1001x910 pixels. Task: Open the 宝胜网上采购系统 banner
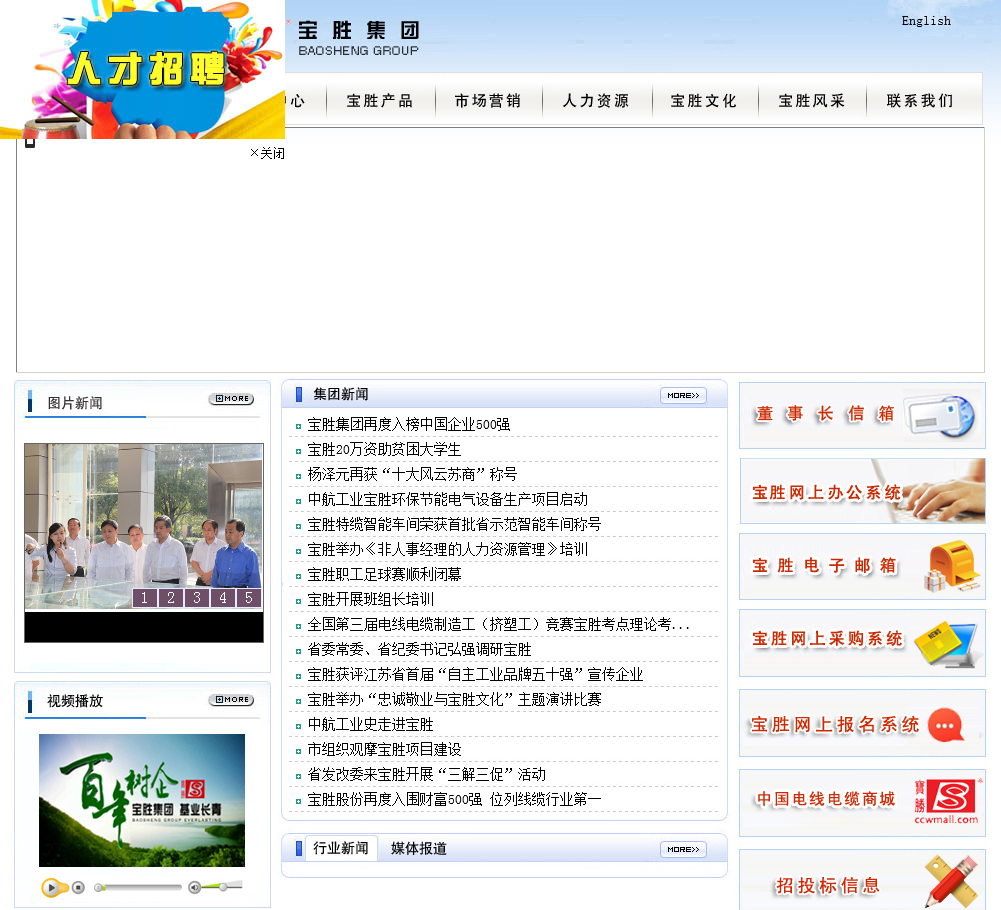[x=862, y=642]
